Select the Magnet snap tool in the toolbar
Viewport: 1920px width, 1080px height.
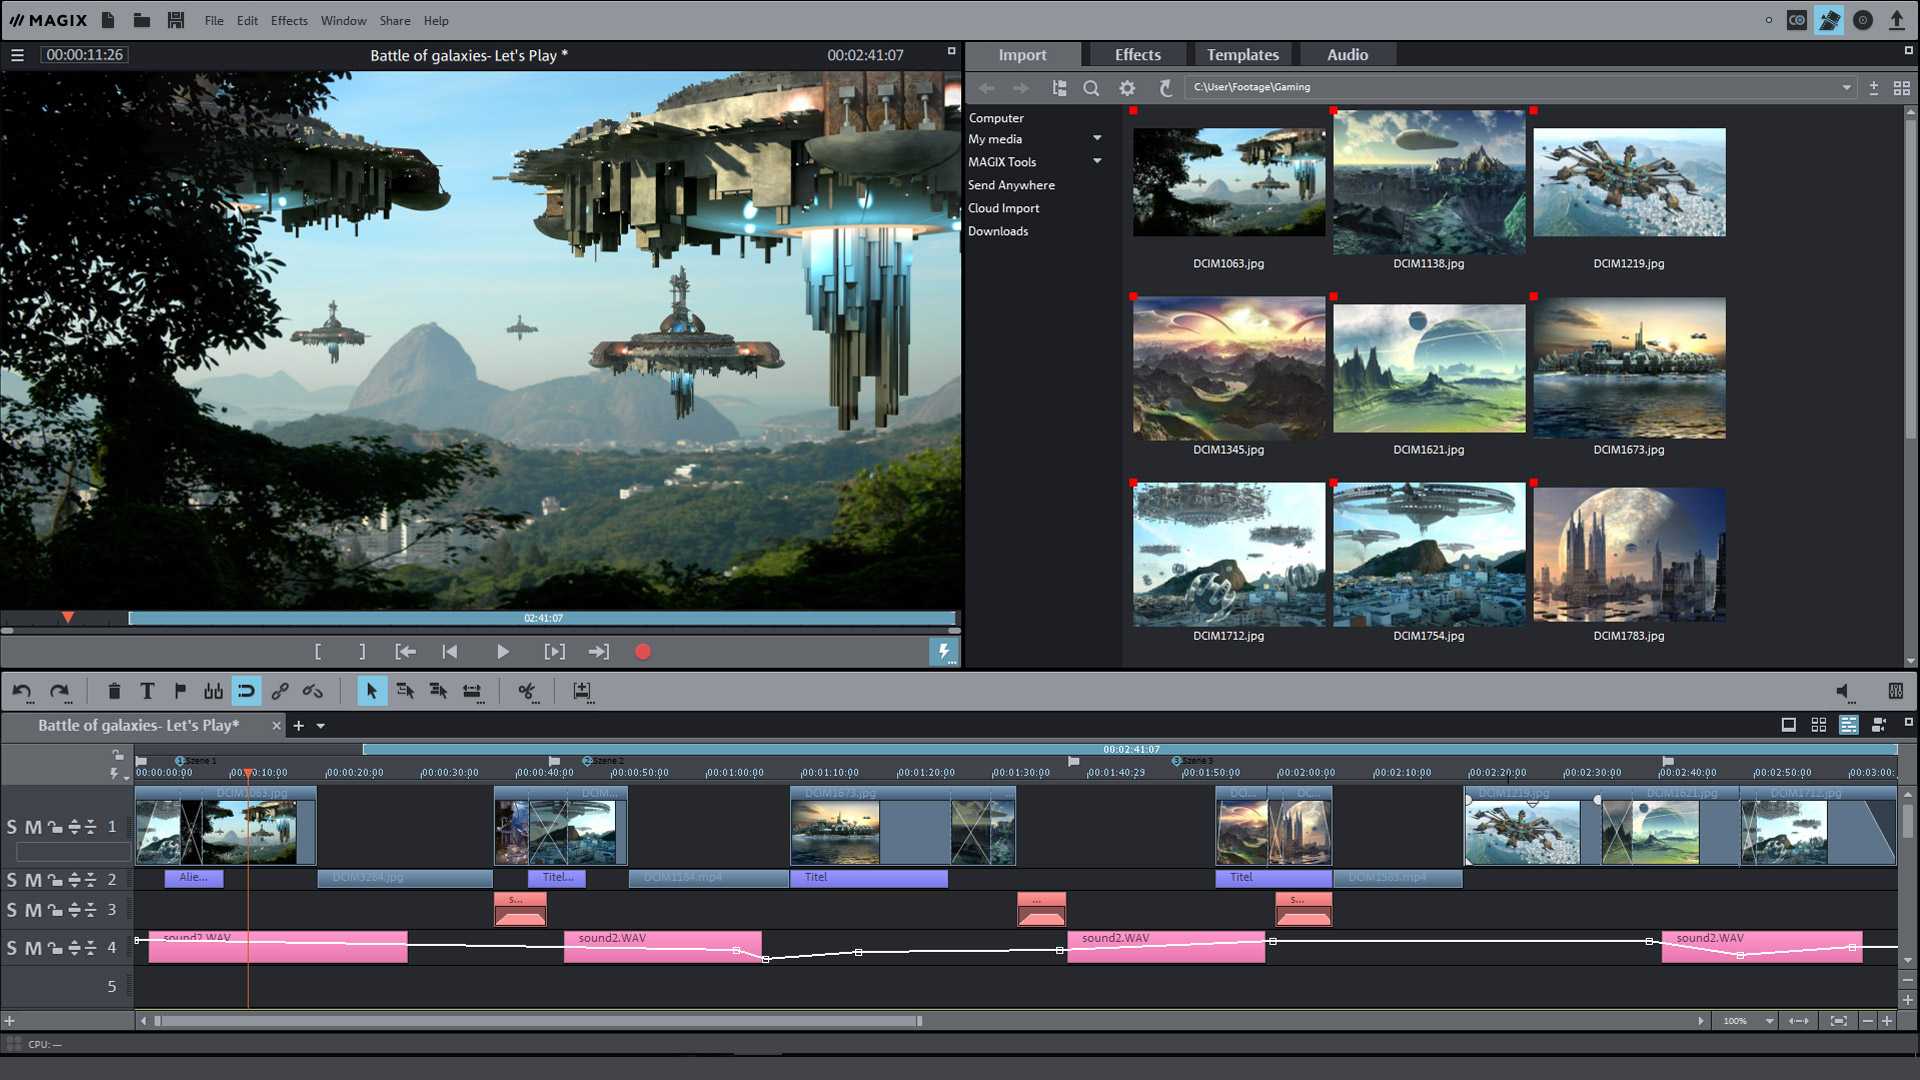point(247,691)
